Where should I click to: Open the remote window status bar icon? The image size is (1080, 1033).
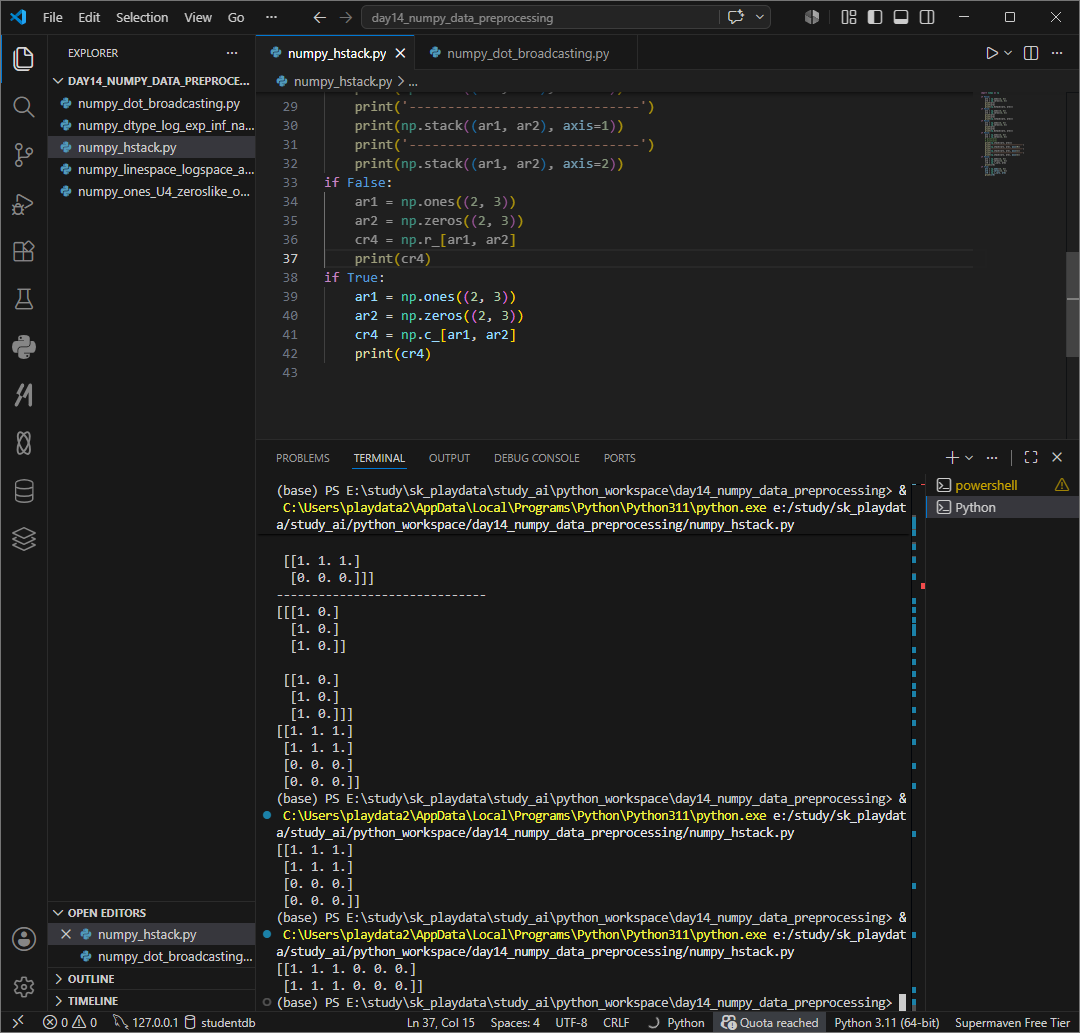tap(19, 1022)
